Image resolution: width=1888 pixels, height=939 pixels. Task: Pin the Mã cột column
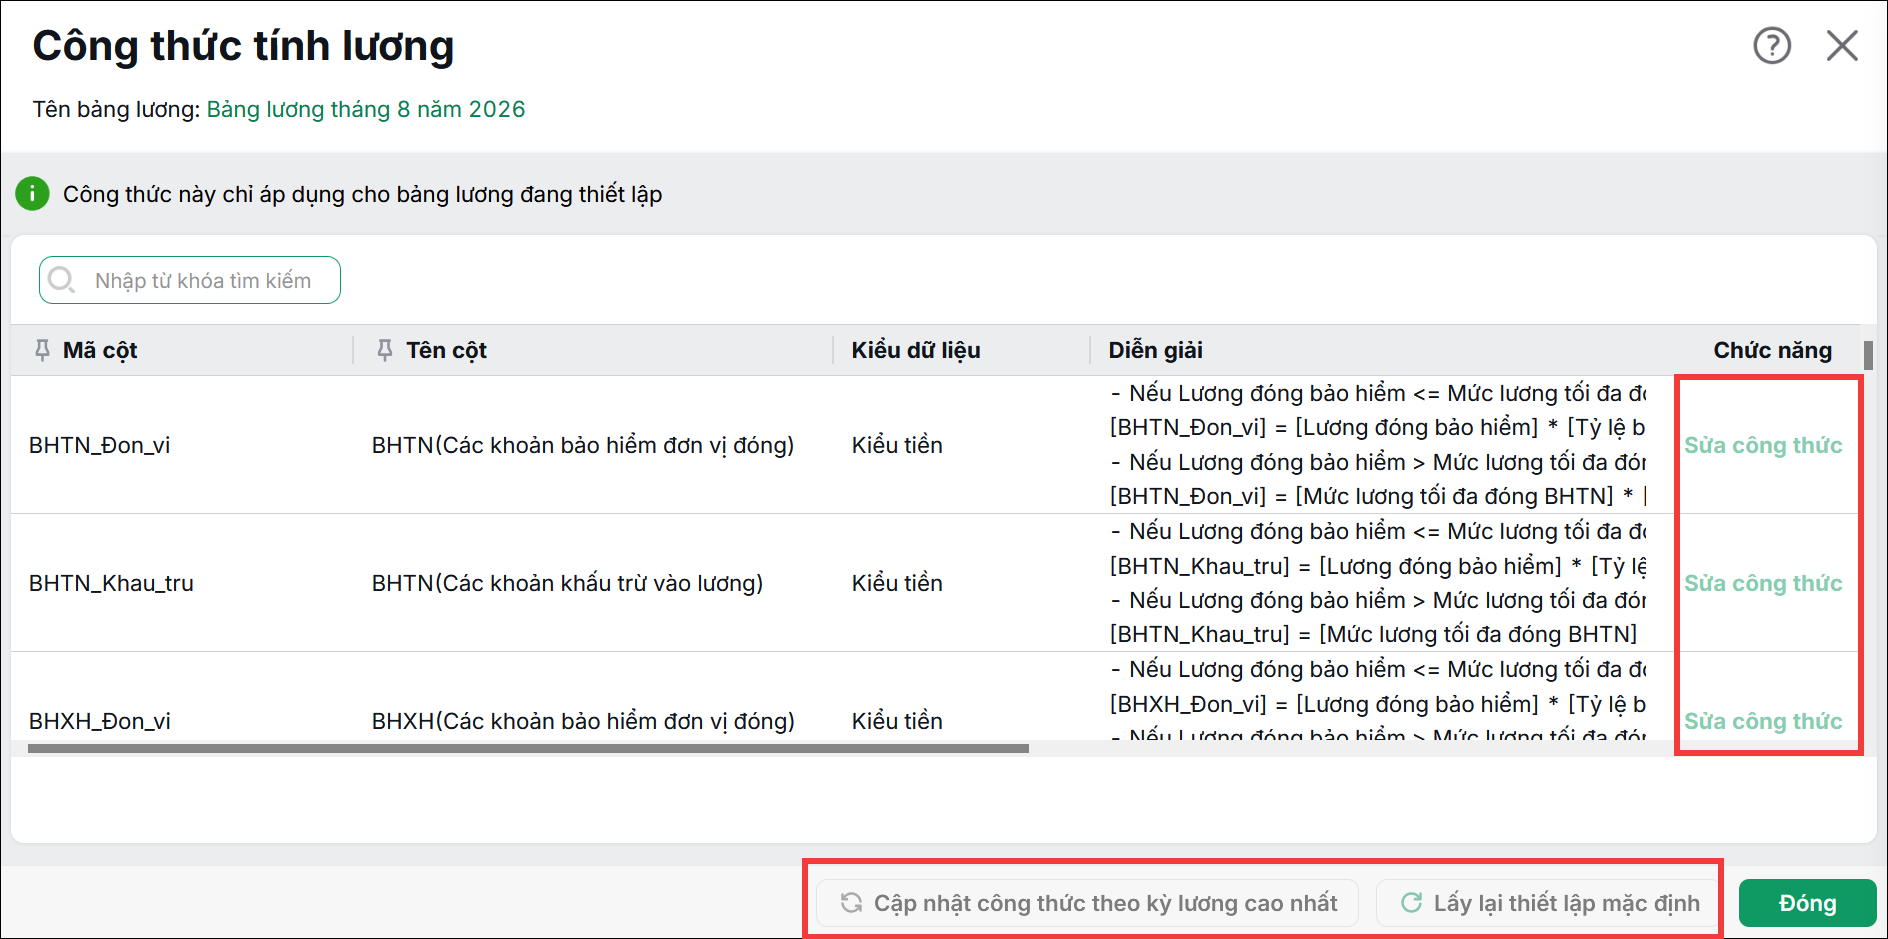pyautogui.click(x=42, y=350)
